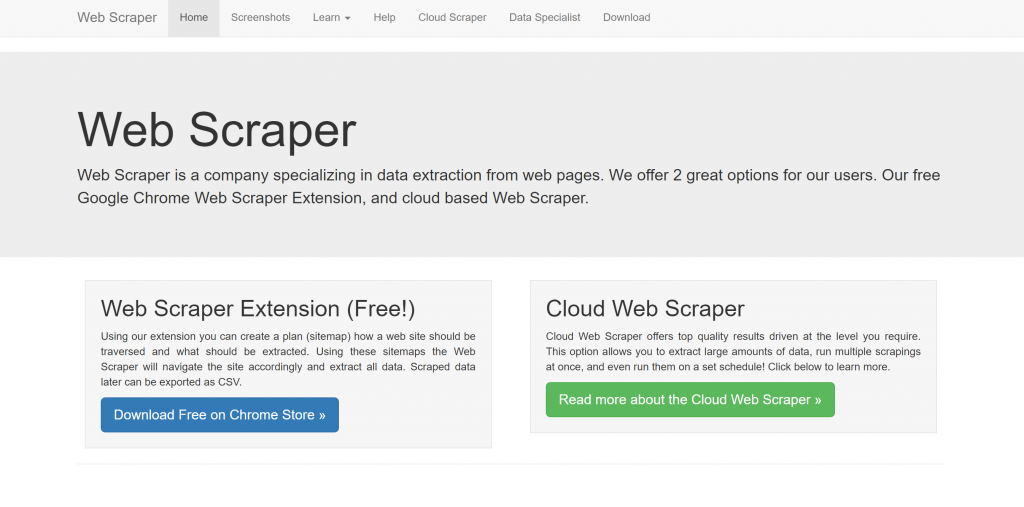Click the Cloud Web Scraper description paragraph

[x=732, y=352]
